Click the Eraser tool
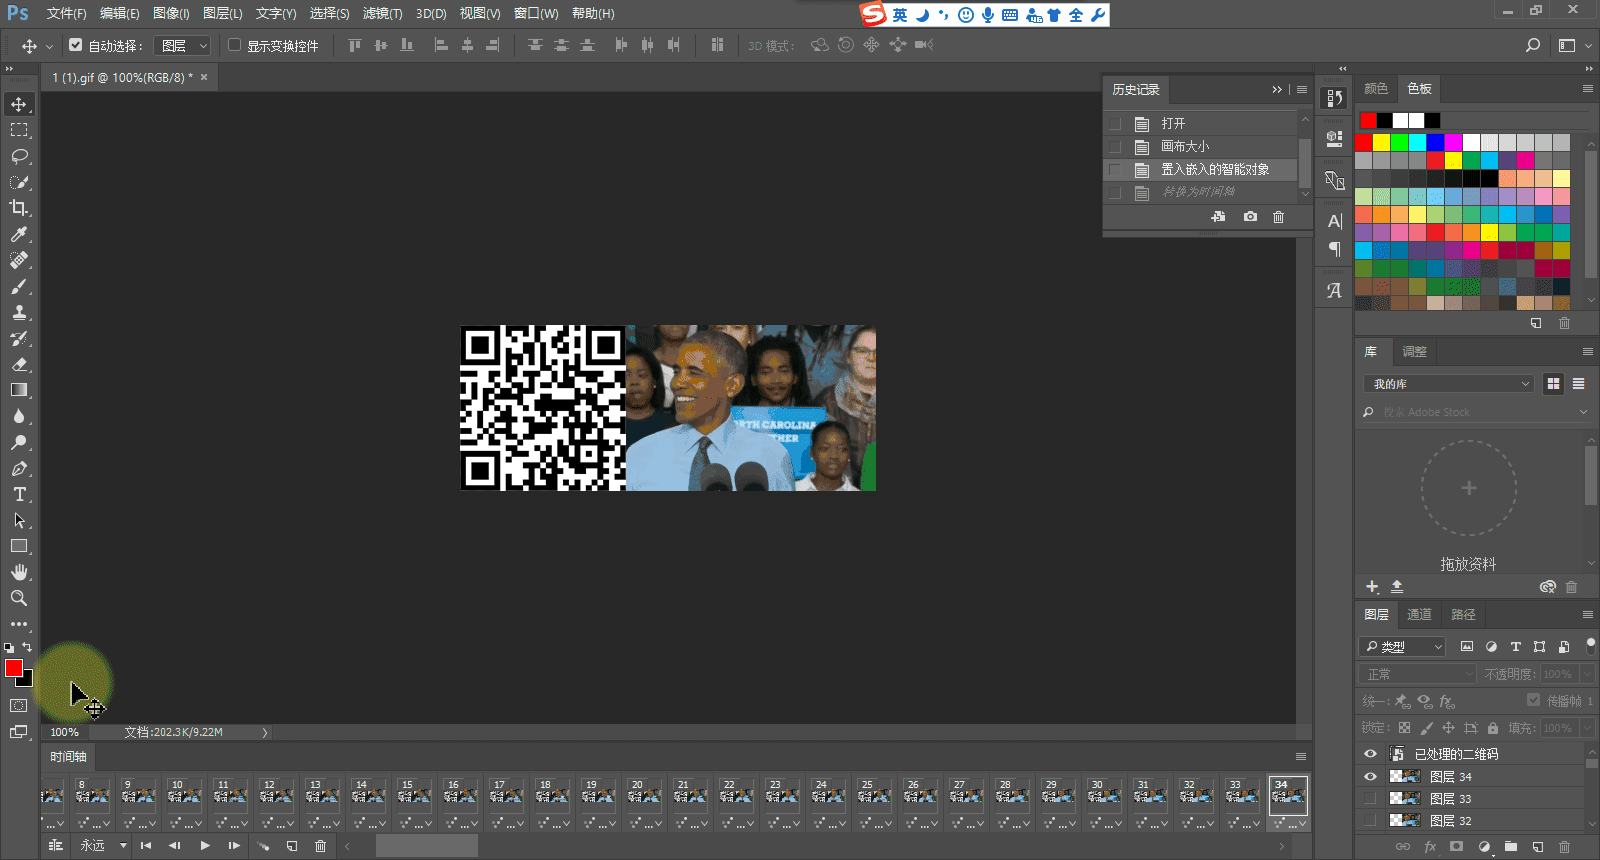1600x860 pixels. tap(19, 365)
